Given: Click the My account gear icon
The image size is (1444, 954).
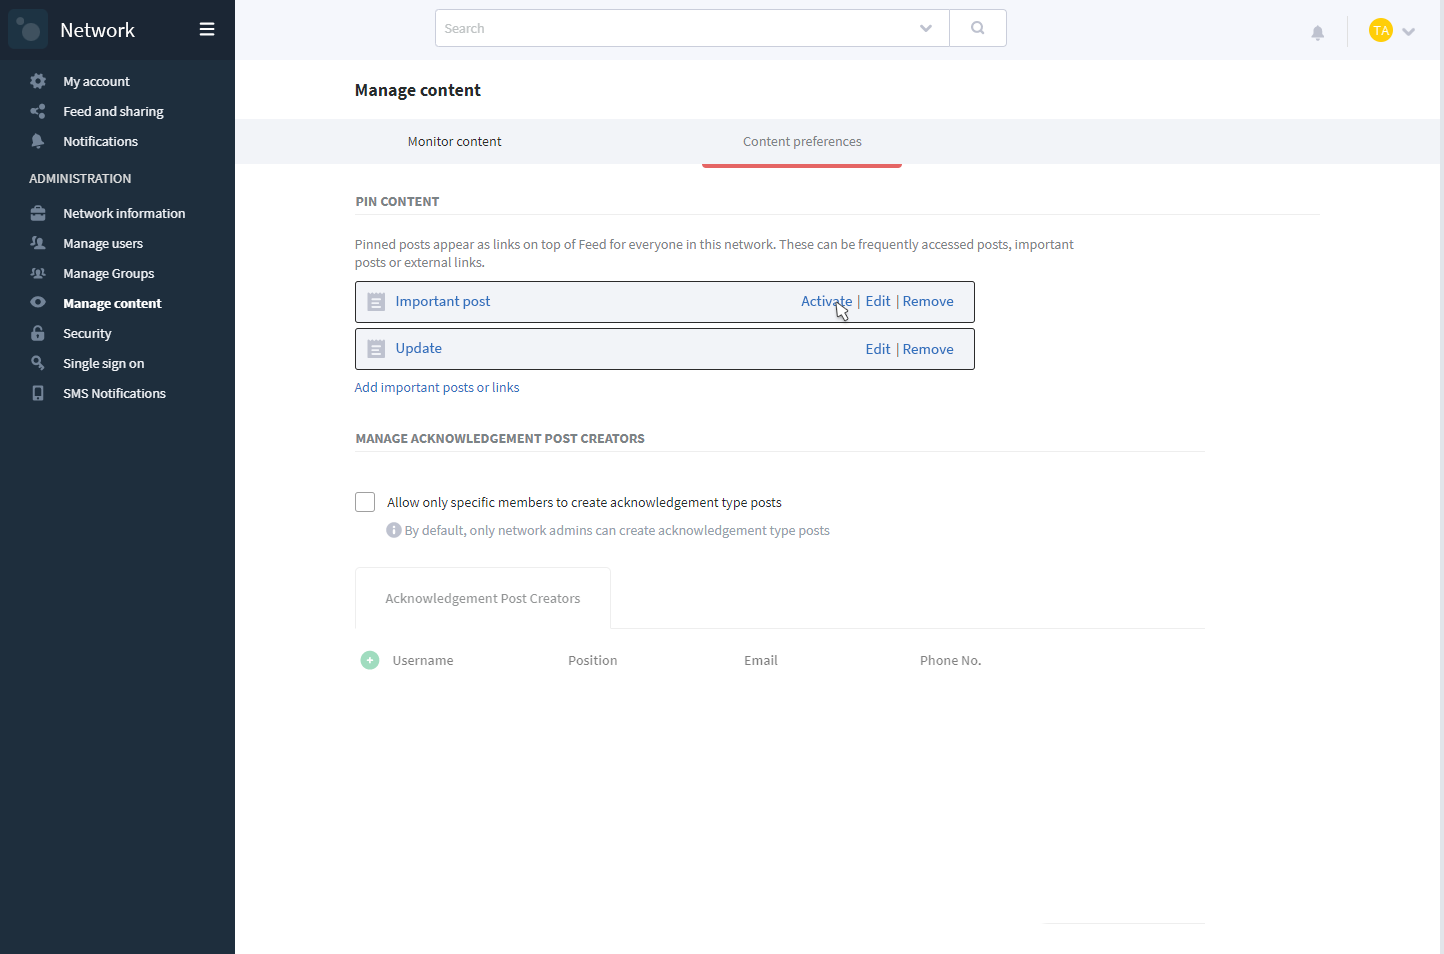Looking at the screenshot, I should [x=38, y=81].
